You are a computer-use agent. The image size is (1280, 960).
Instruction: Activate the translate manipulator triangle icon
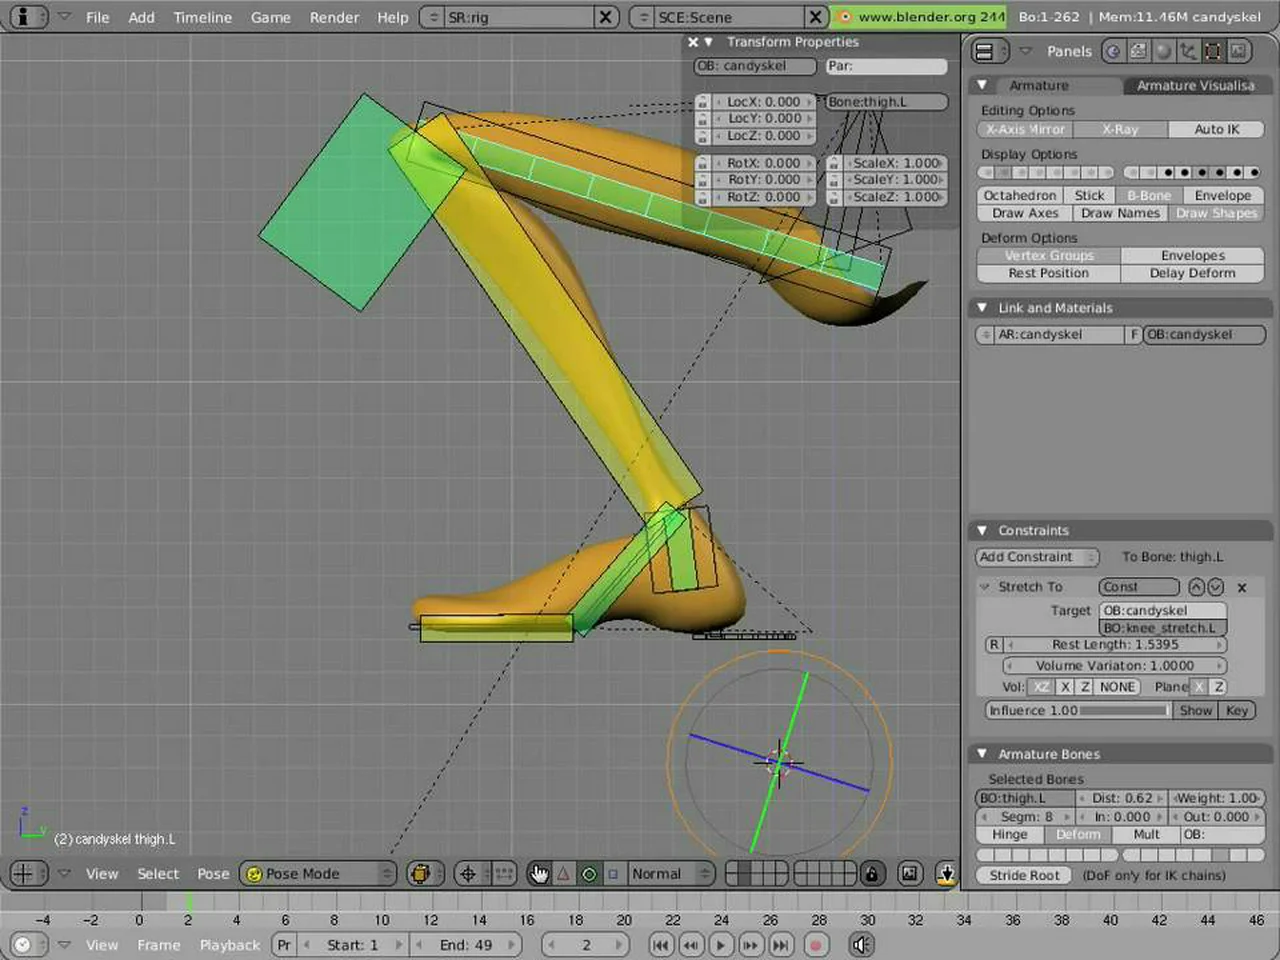pyautogui.click(x=564, y=874)
